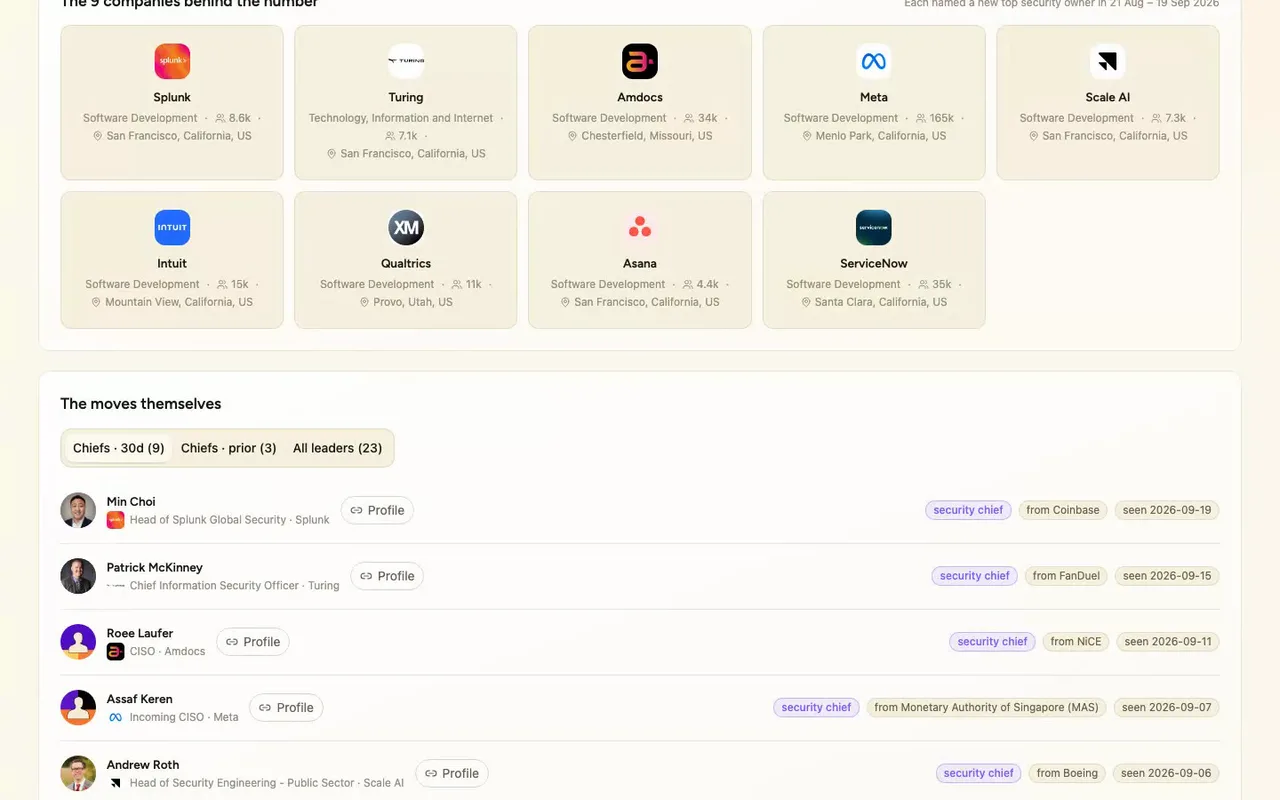Show the All leaders (23) tab
This screenshot has width=1280, height=800.
point(338,448)
